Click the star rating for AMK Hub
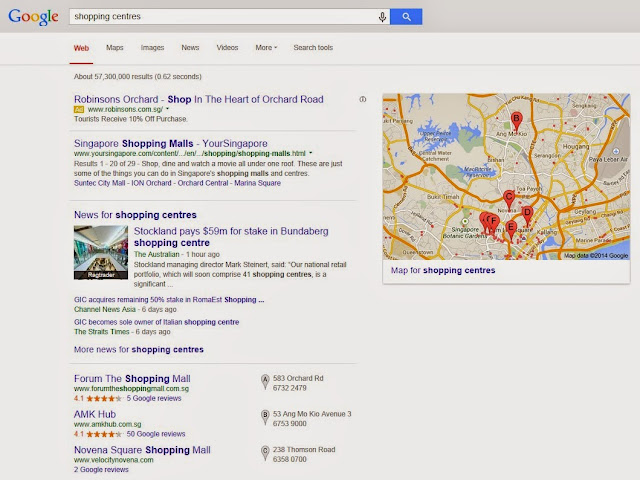Image resolution: width=640 pixels, height=480 pixels. pos(104,434)
